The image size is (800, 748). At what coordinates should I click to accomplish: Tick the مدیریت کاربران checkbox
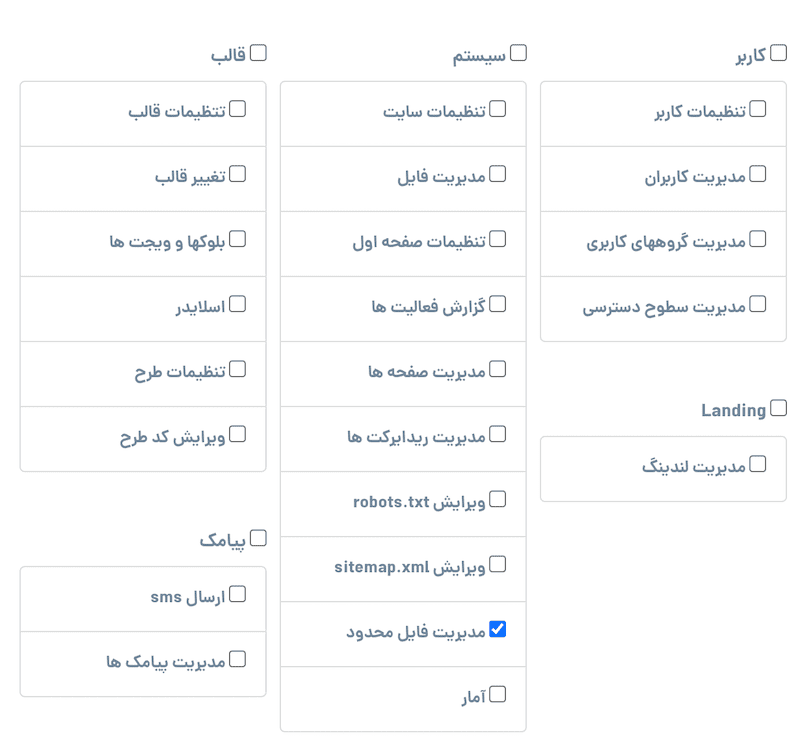tap(758, 174)
